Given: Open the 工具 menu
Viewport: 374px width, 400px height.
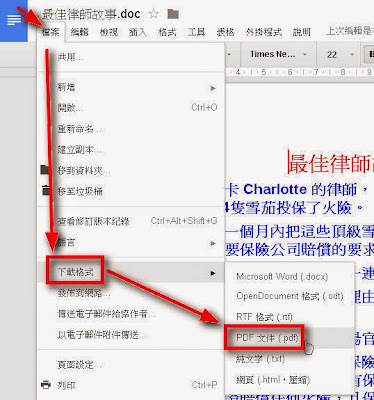Looking at the screenshot, I should [x=196, y=32].
